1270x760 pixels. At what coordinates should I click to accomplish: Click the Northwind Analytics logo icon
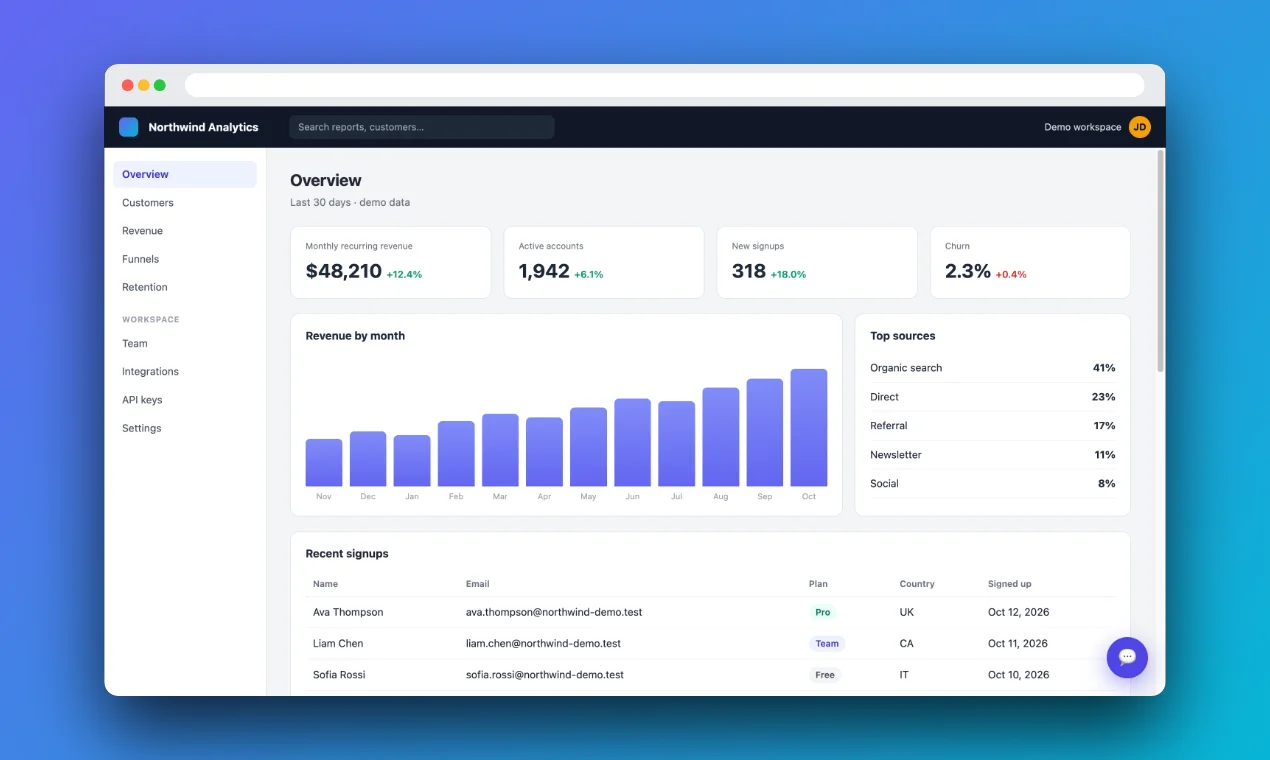tap(128, 127)
